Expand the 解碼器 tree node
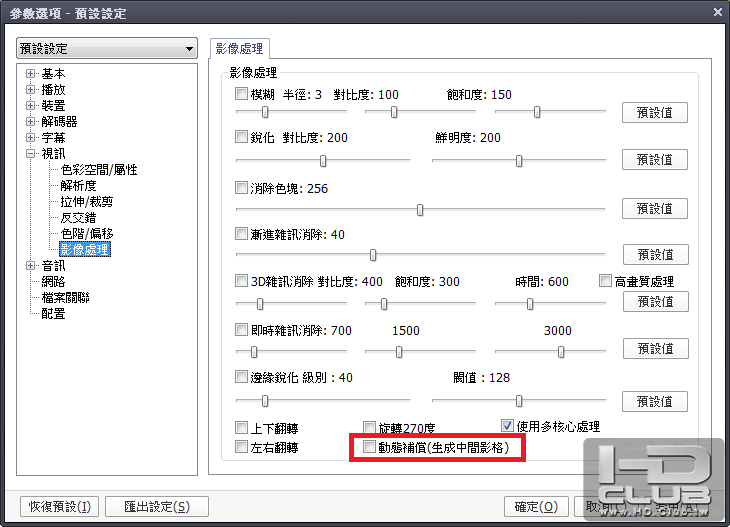The width and height of the screenshot is (730, 527). [30, 122]
